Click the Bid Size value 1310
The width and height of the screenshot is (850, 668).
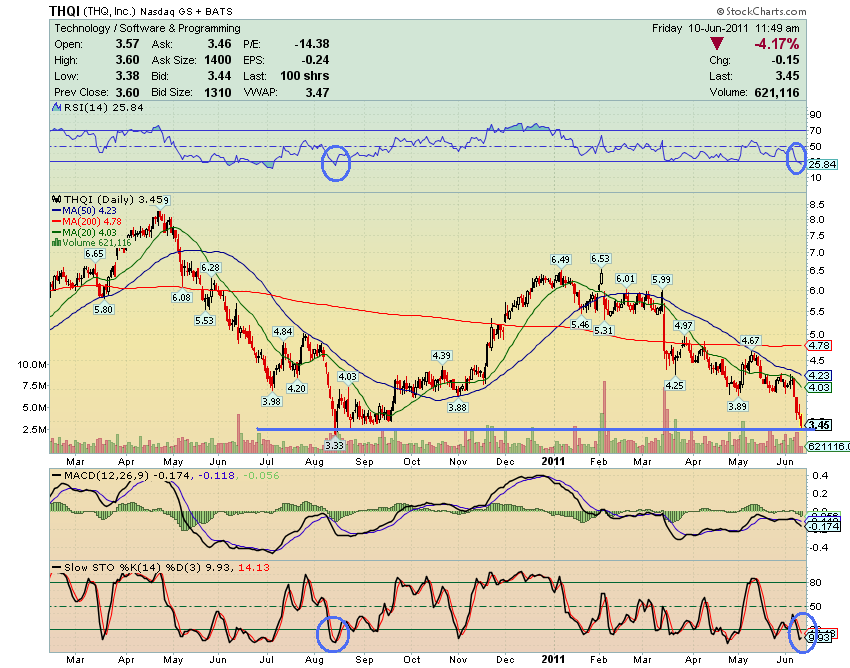point(218,92)
